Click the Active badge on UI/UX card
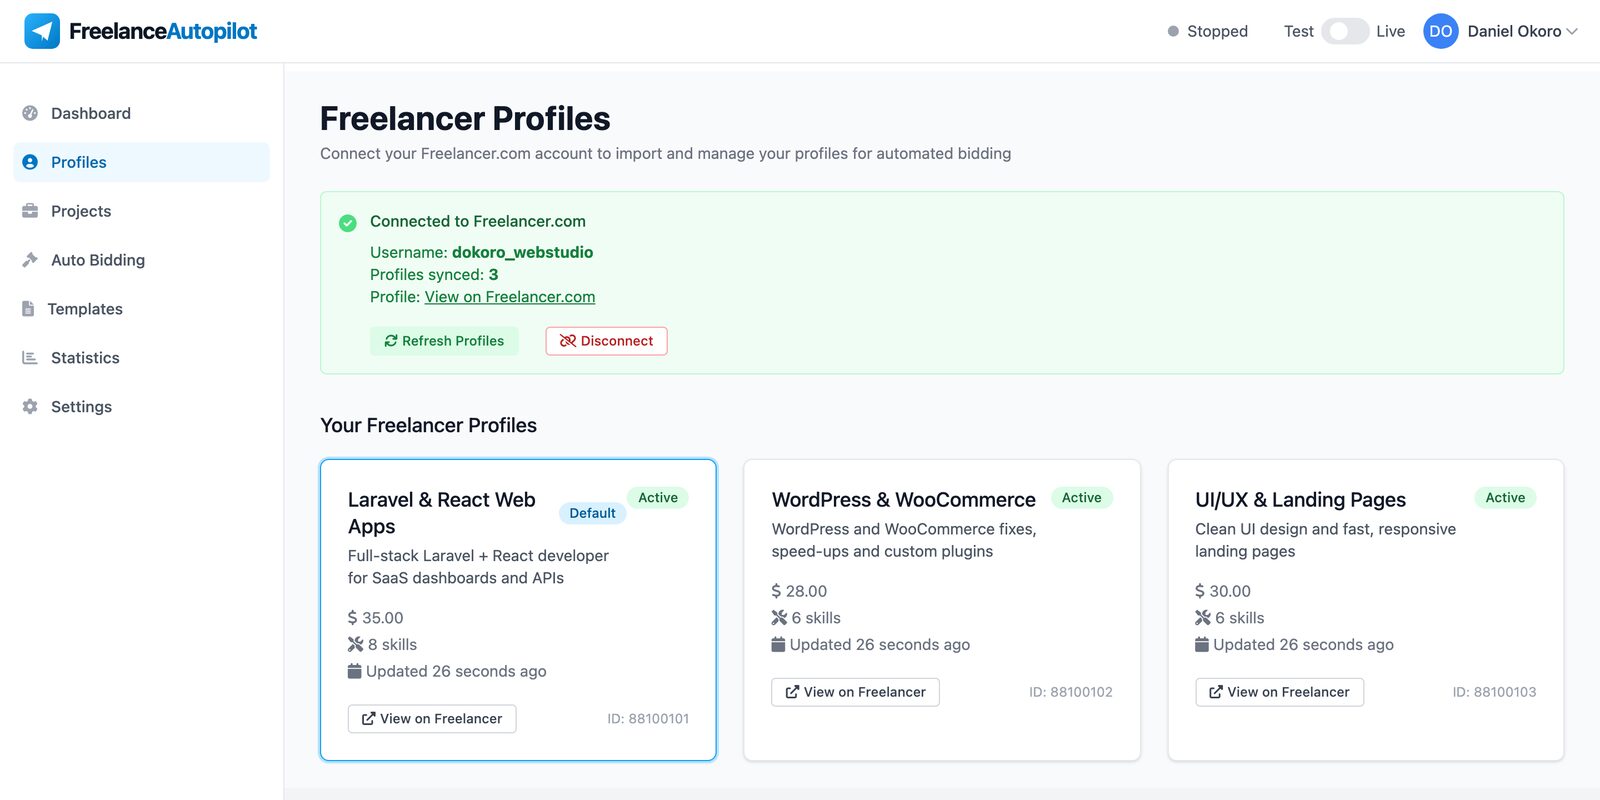 [x=1505, y=498]
